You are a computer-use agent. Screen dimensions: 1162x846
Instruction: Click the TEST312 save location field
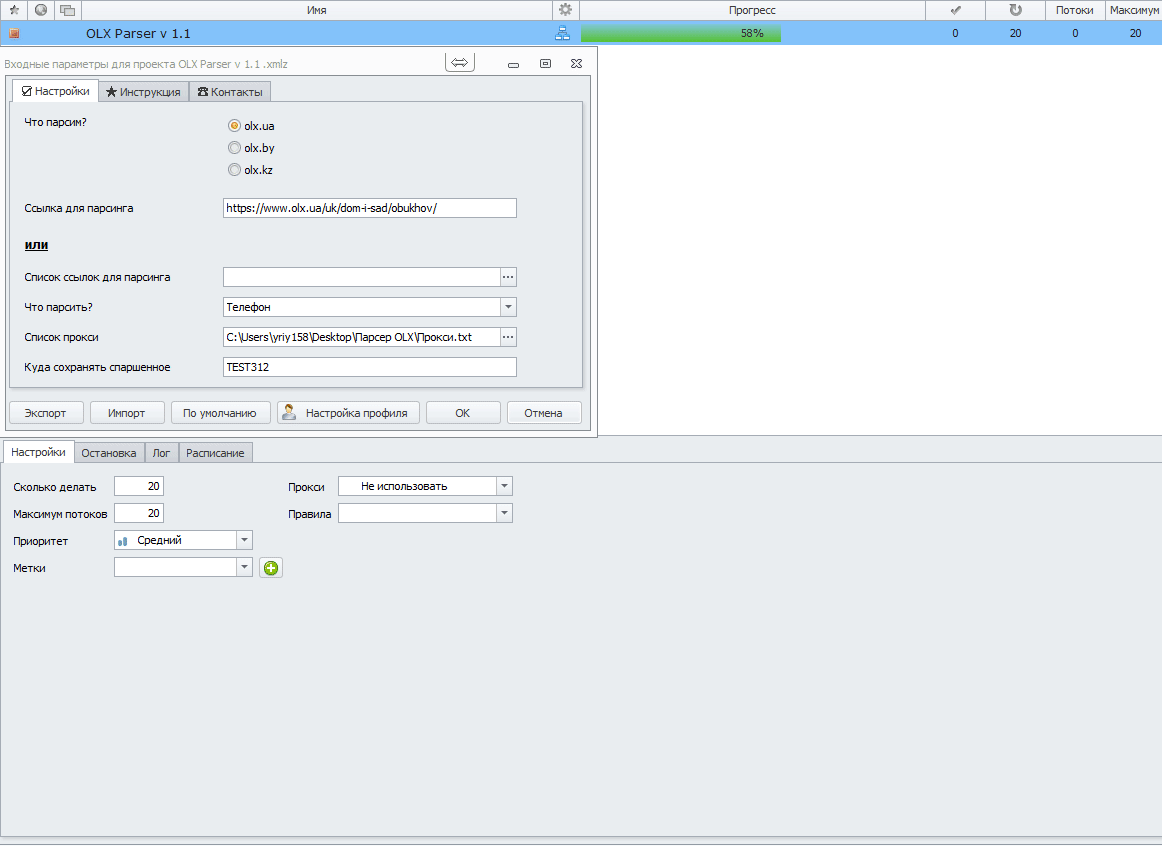point(370,367)
